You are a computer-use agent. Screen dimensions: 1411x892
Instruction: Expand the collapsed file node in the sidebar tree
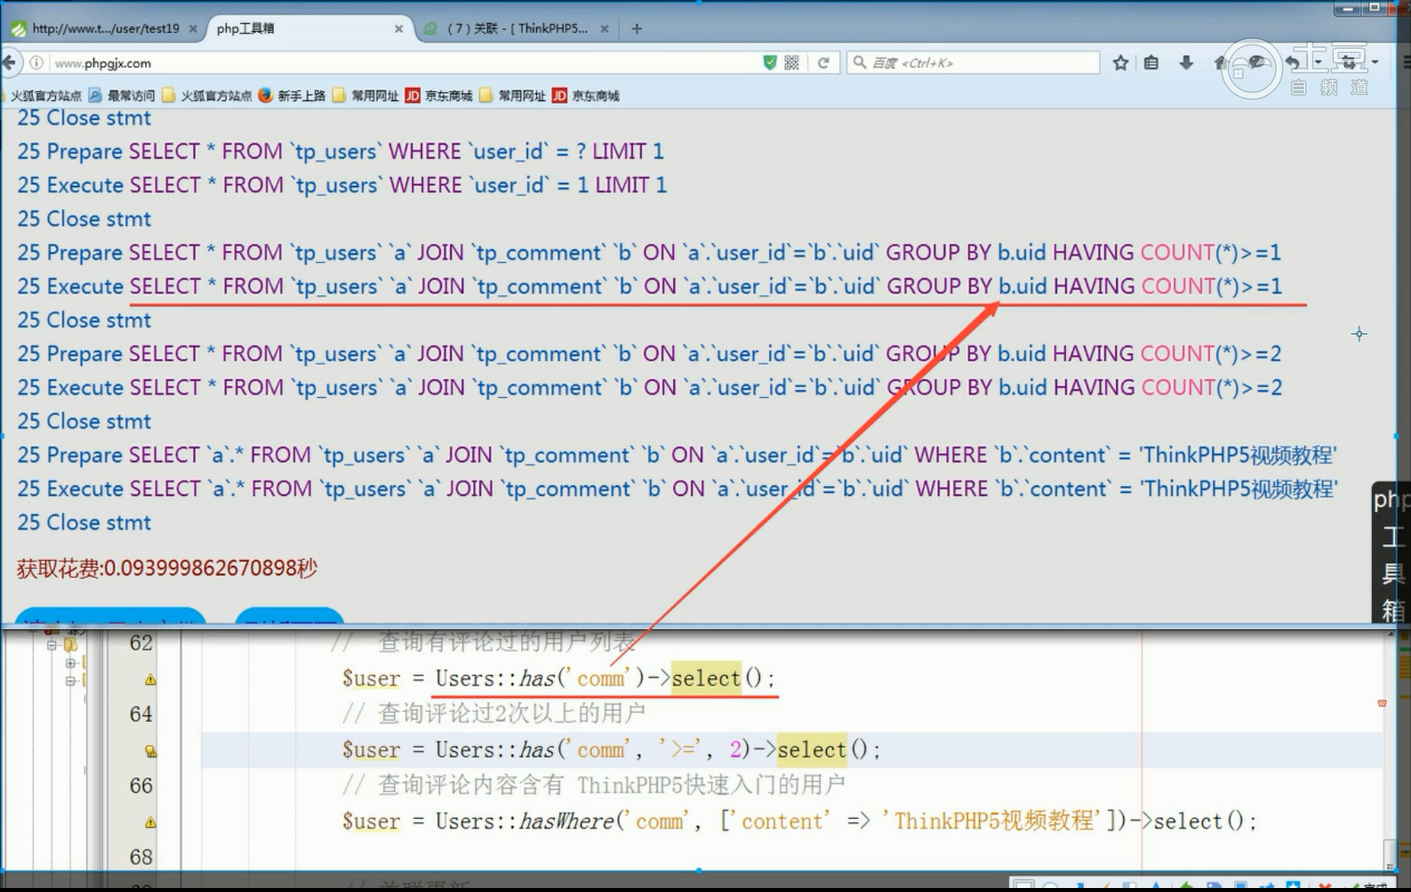(70, 663)
